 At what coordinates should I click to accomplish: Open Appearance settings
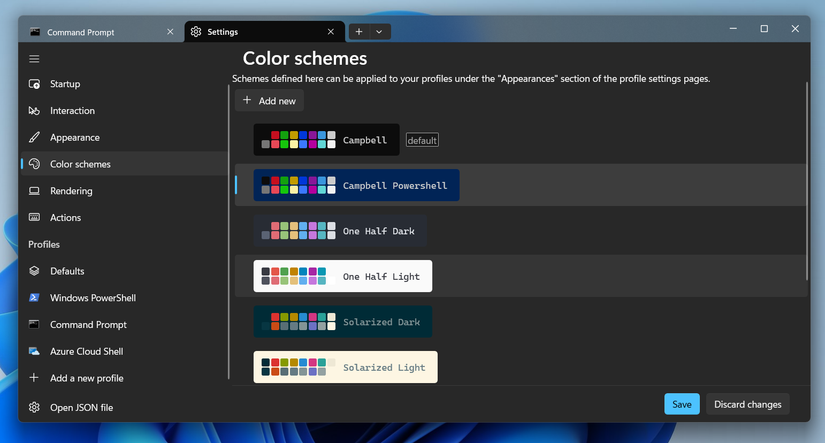(x=125, y=137)
